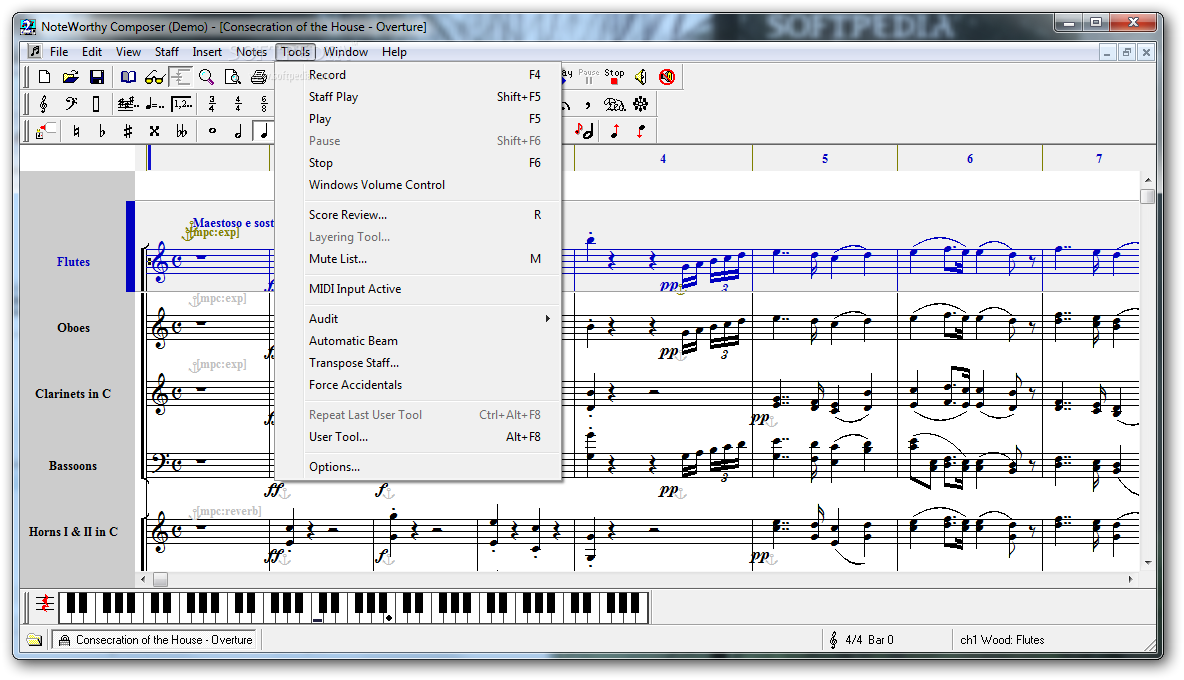Open the Insert menu
Viewport: 1184px width, 680px height.
point(207,51)
